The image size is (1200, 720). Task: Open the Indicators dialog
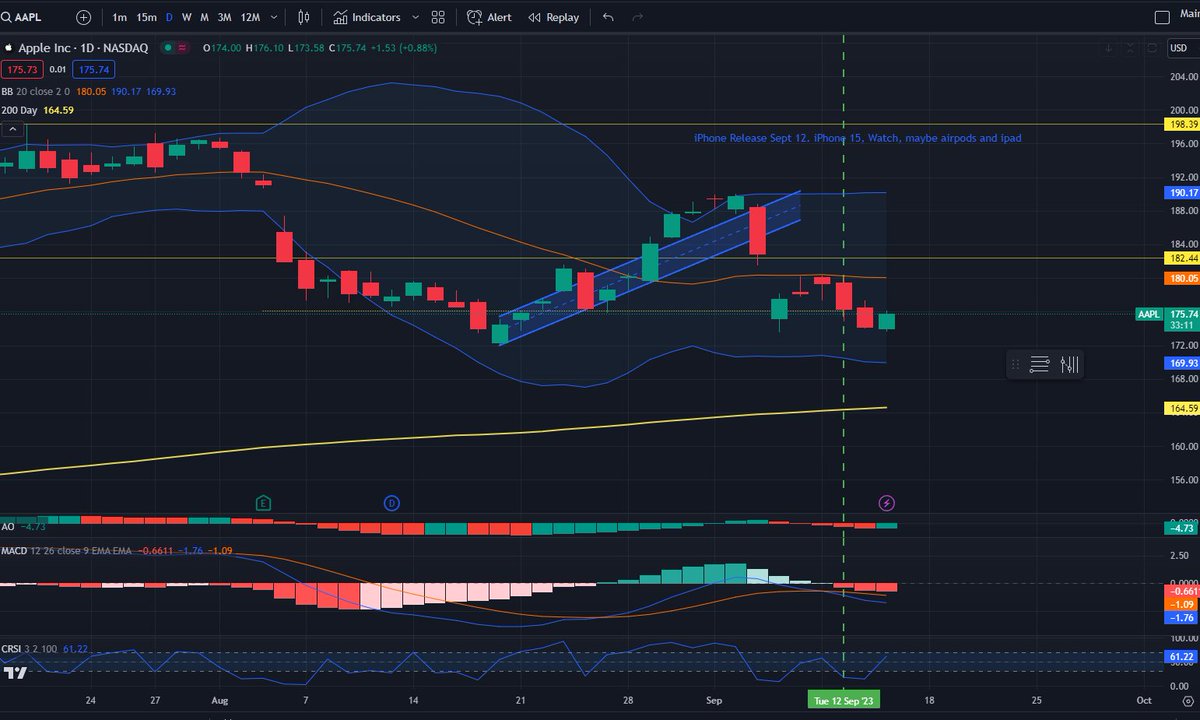[367, 17]
